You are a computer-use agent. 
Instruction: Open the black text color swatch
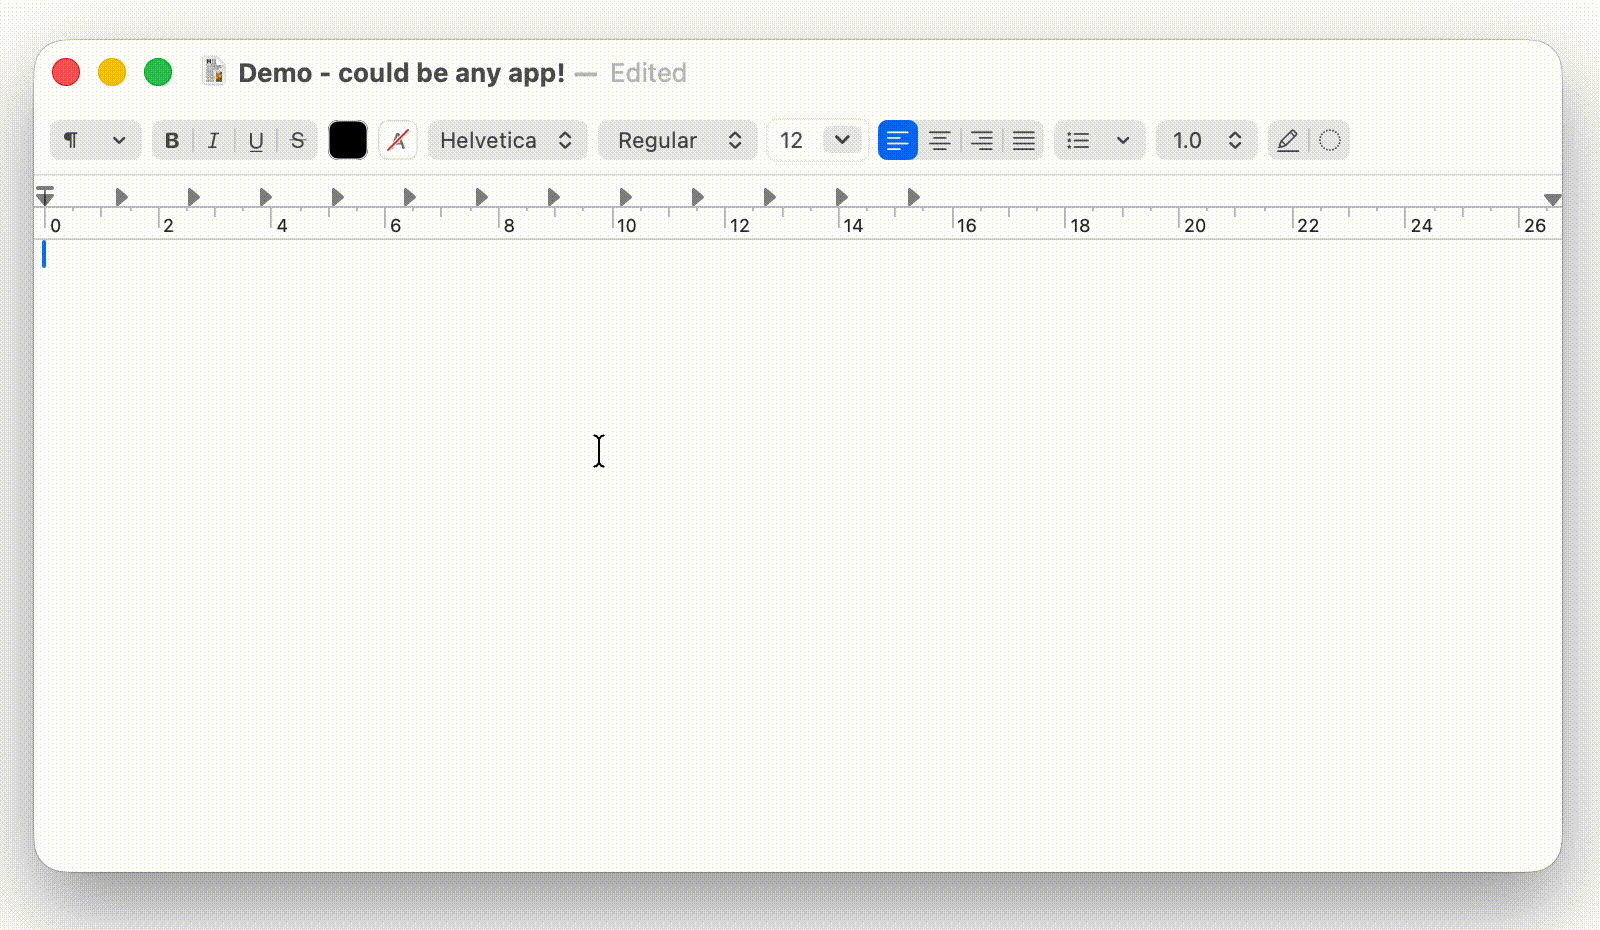click(x=347, y=140)
